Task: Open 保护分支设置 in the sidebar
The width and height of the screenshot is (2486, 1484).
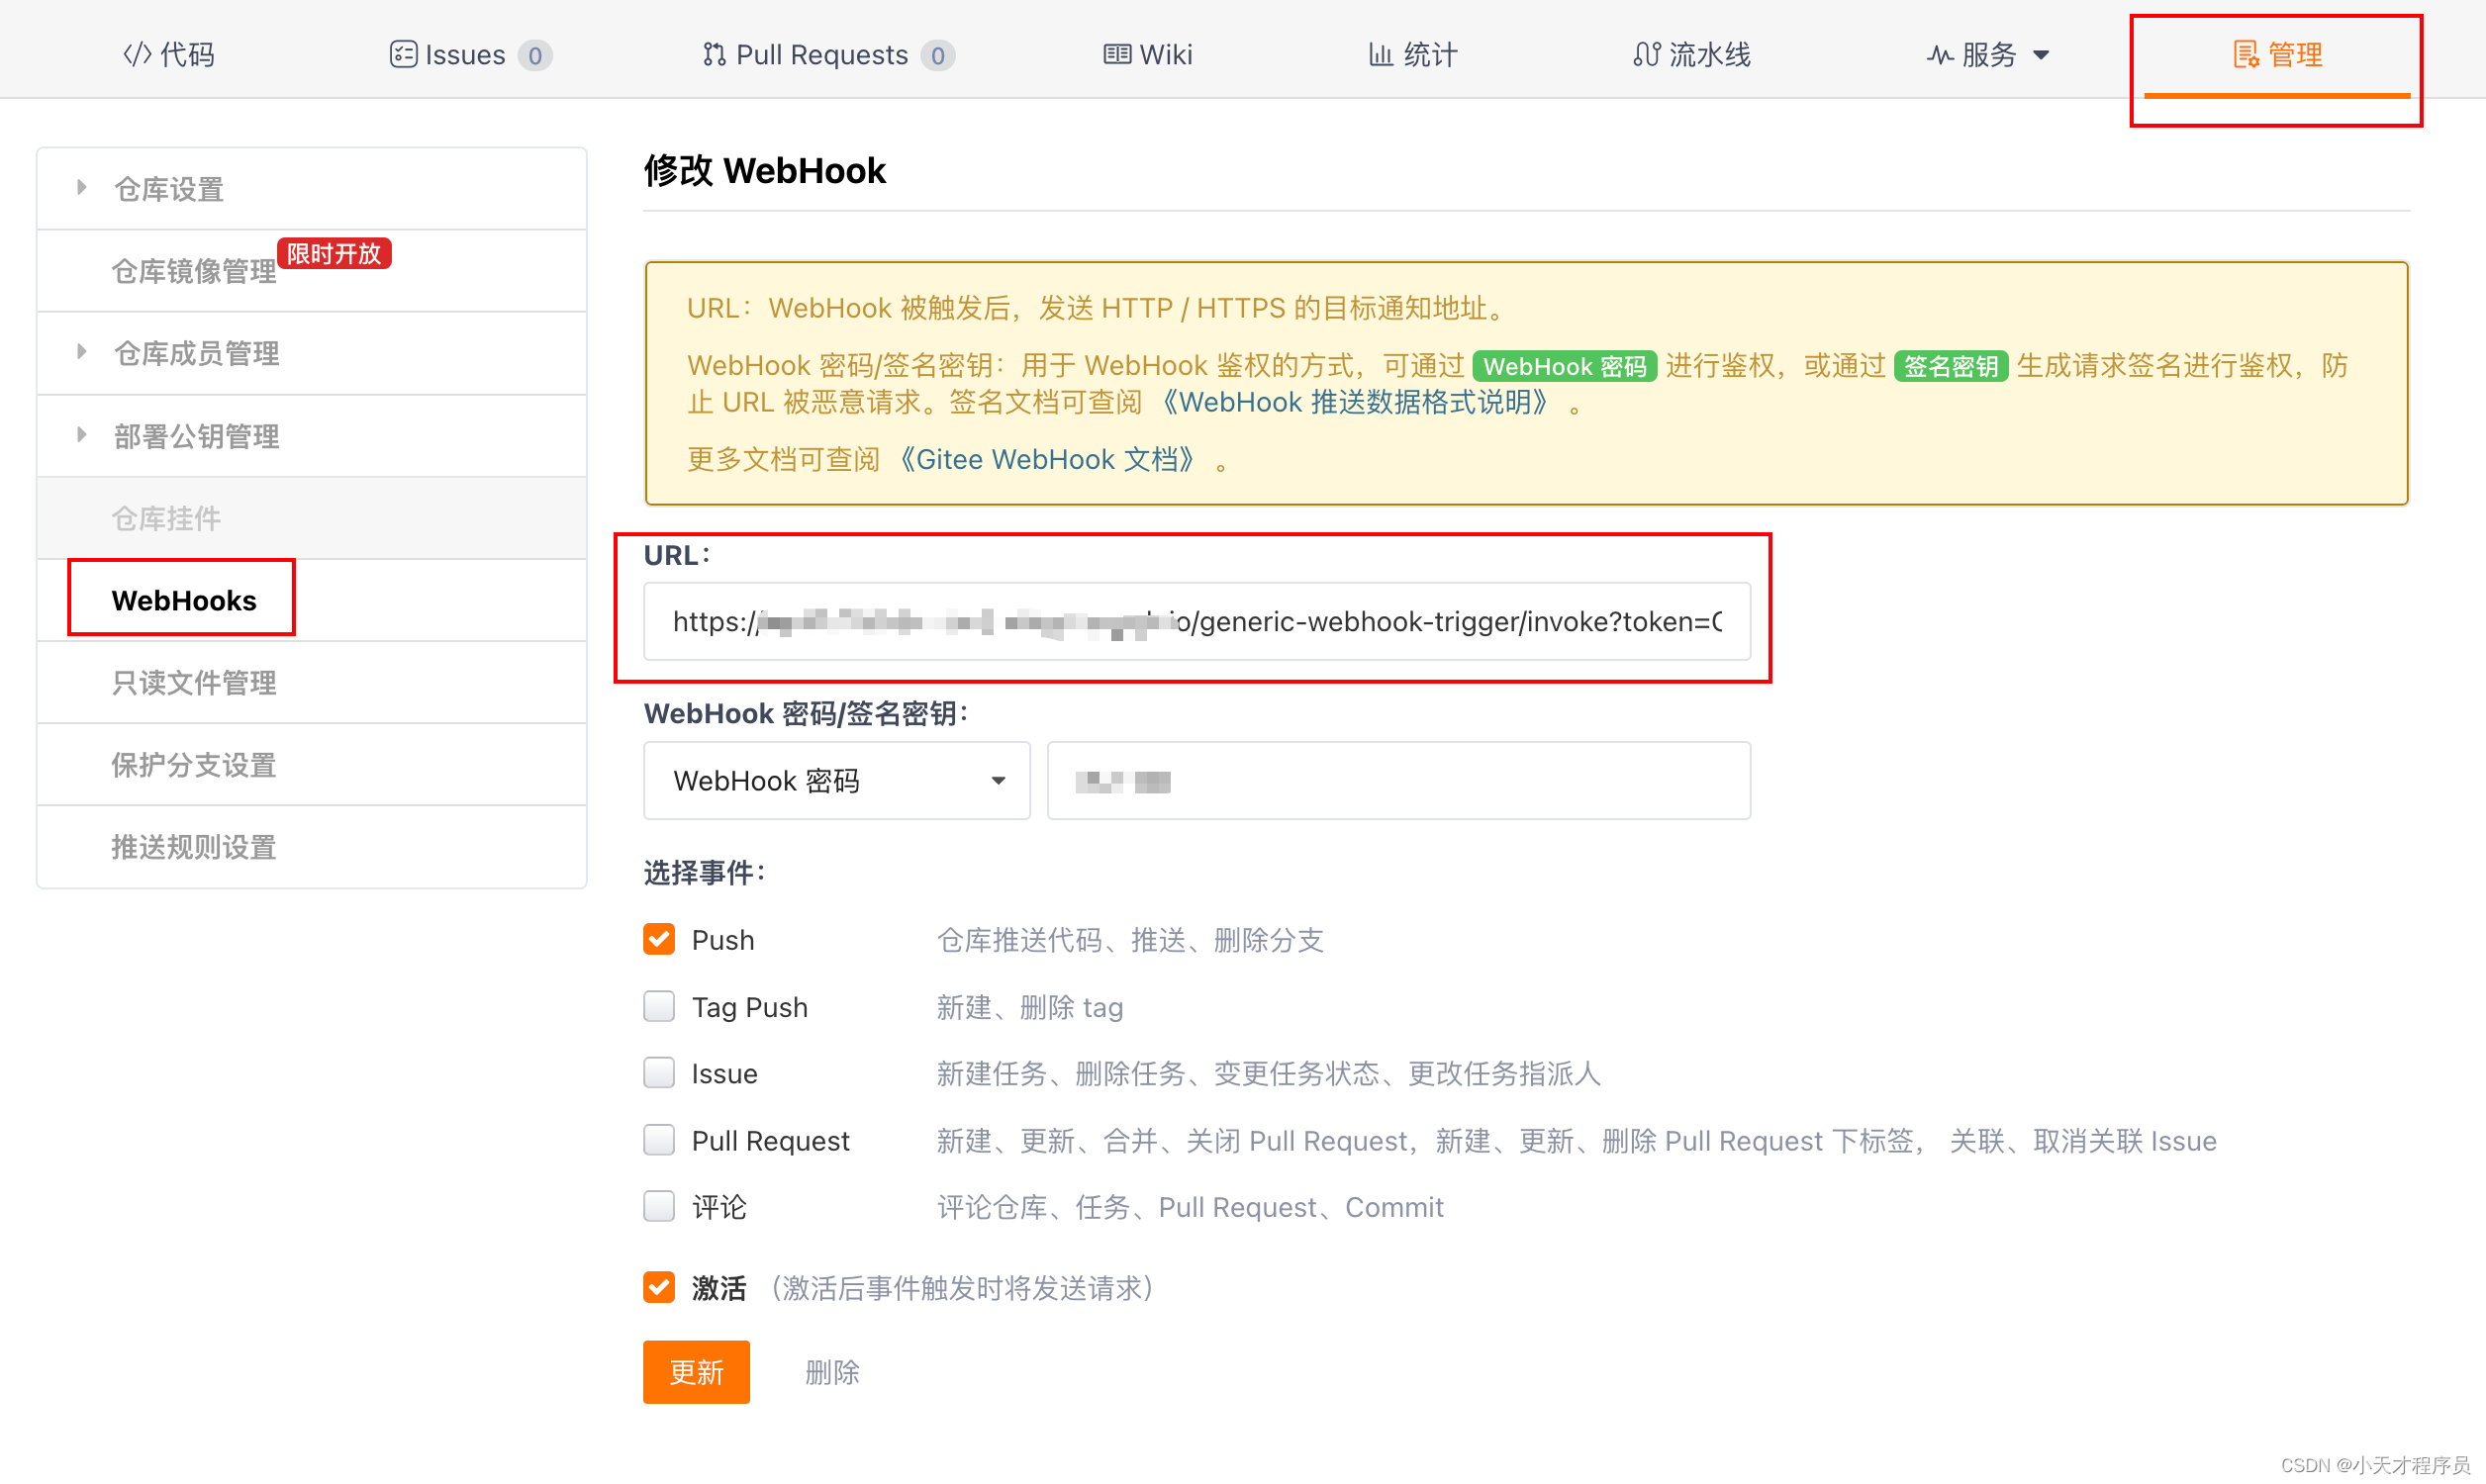Action: tap(193, 765)
